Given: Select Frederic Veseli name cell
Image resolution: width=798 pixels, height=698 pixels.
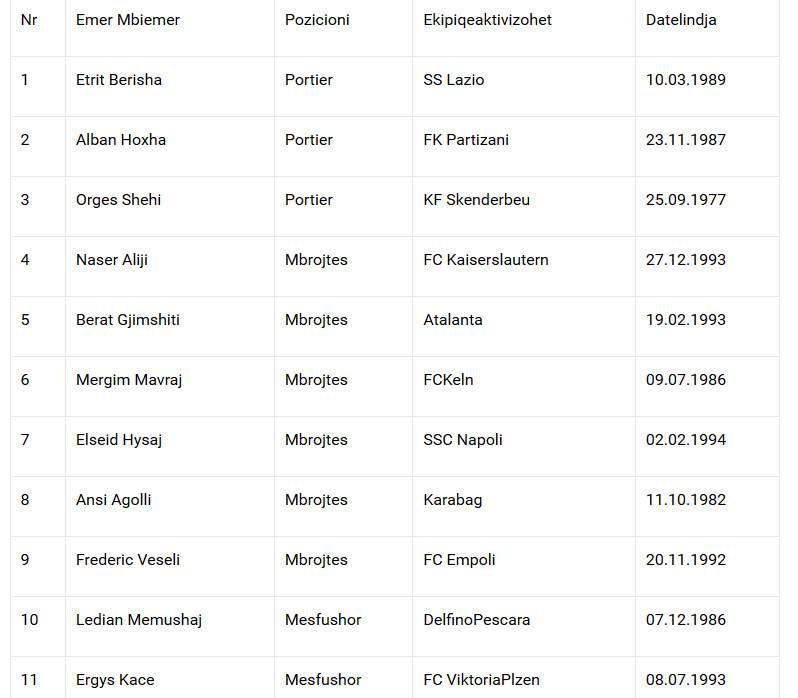Looking at the screenshot, I should pos(128,560).
